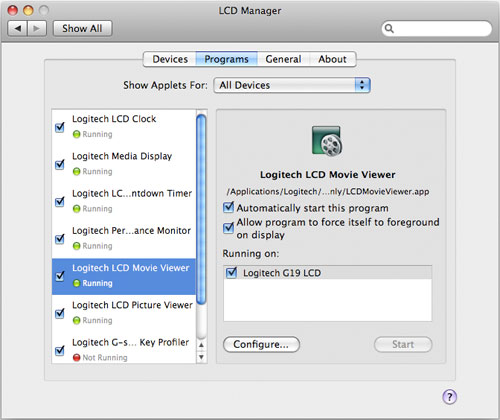500x420 pixels.
Task: Toggle Logitech LCD Movie Viewer checkbox
Action: 60,276
